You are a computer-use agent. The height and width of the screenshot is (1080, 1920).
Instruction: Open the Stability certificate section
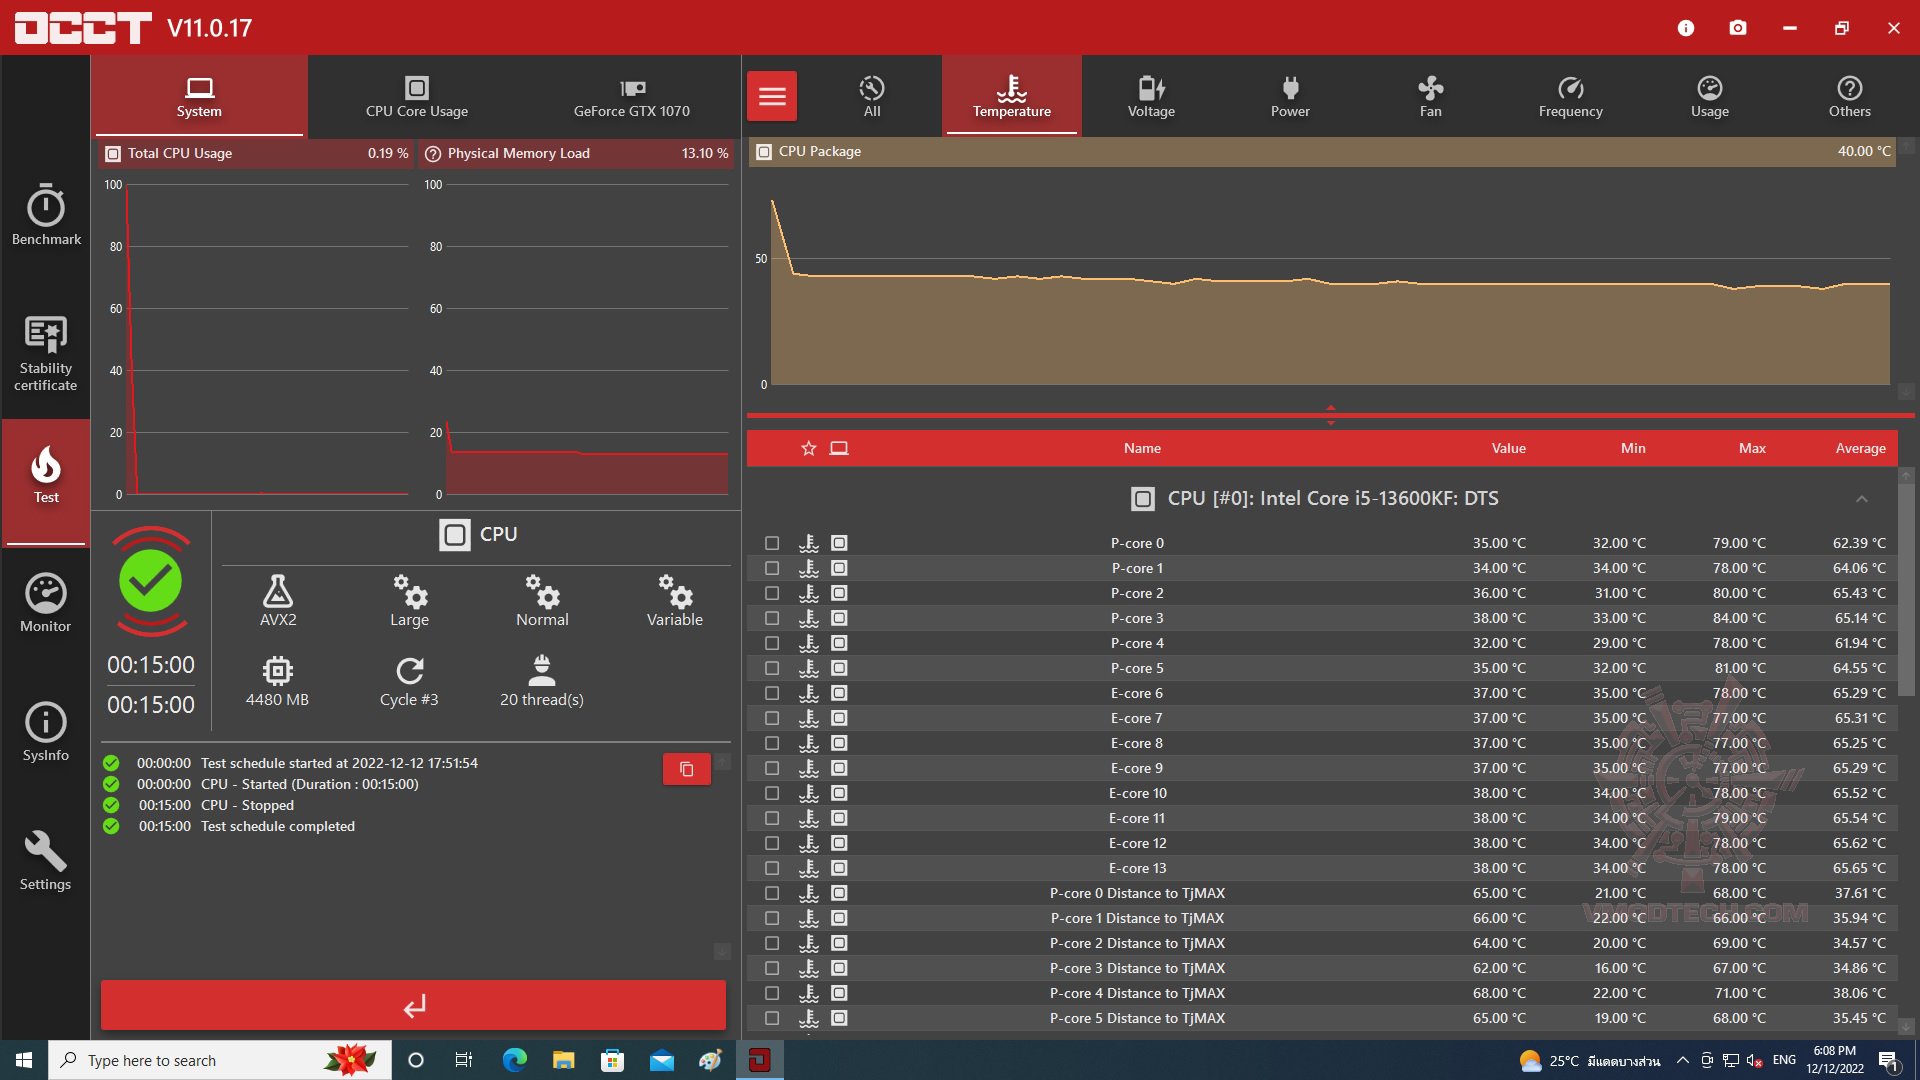pos(46,352)
